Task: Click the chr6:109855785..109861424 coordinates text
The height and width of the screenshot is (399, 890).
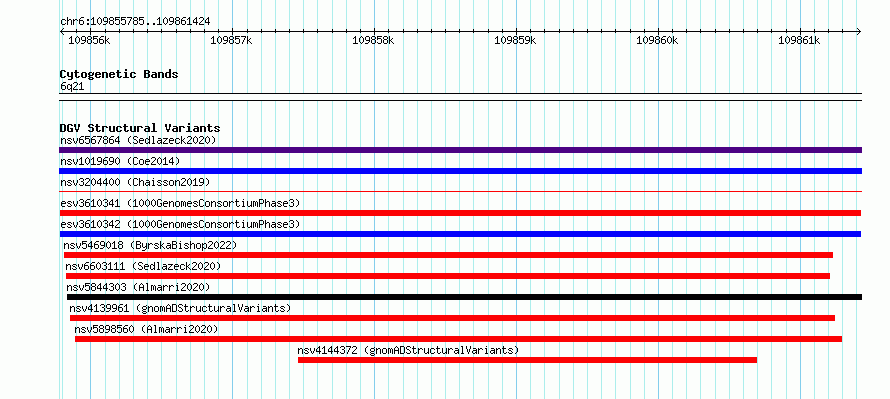Action: (x=135, y=22)
